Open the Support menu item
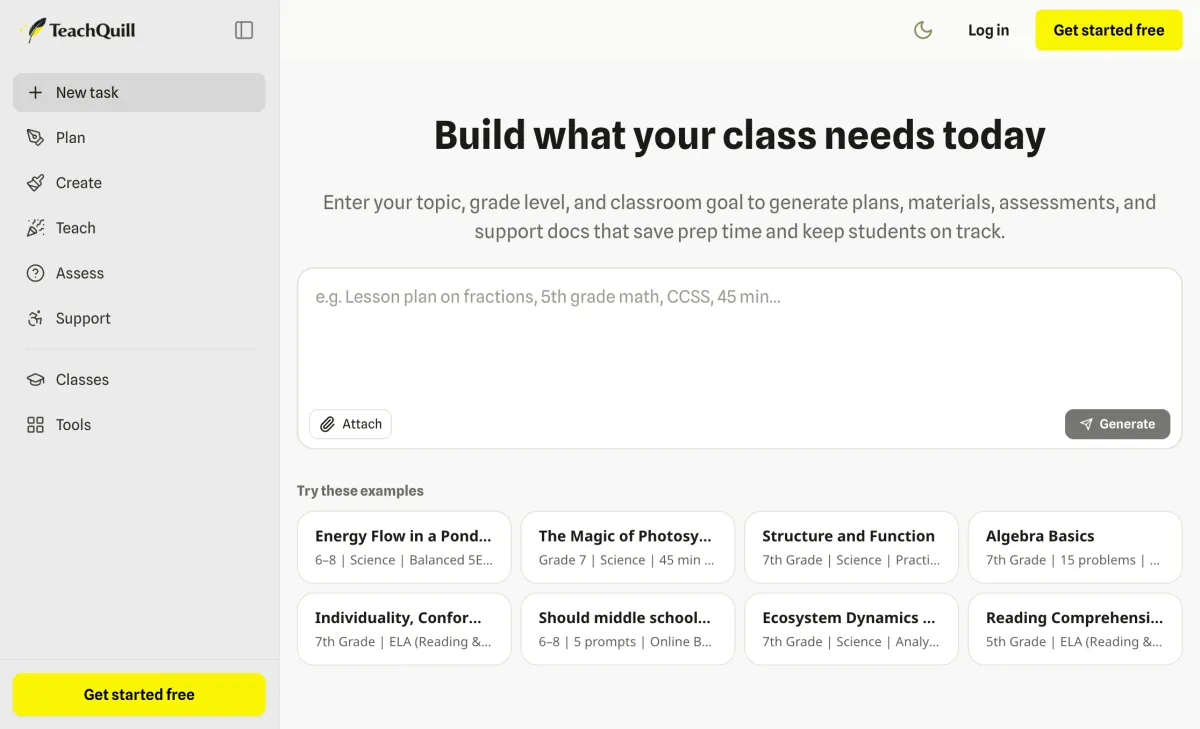Screen dimensions: 1200x729 (x=139, y=318)
